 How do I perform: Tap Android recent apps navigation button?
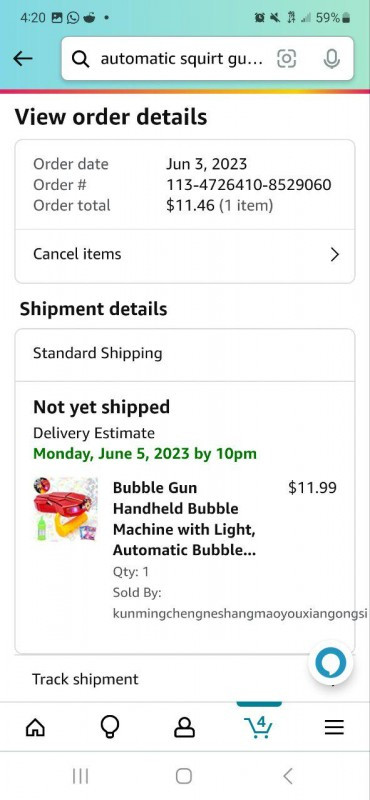tap(80, 776)
